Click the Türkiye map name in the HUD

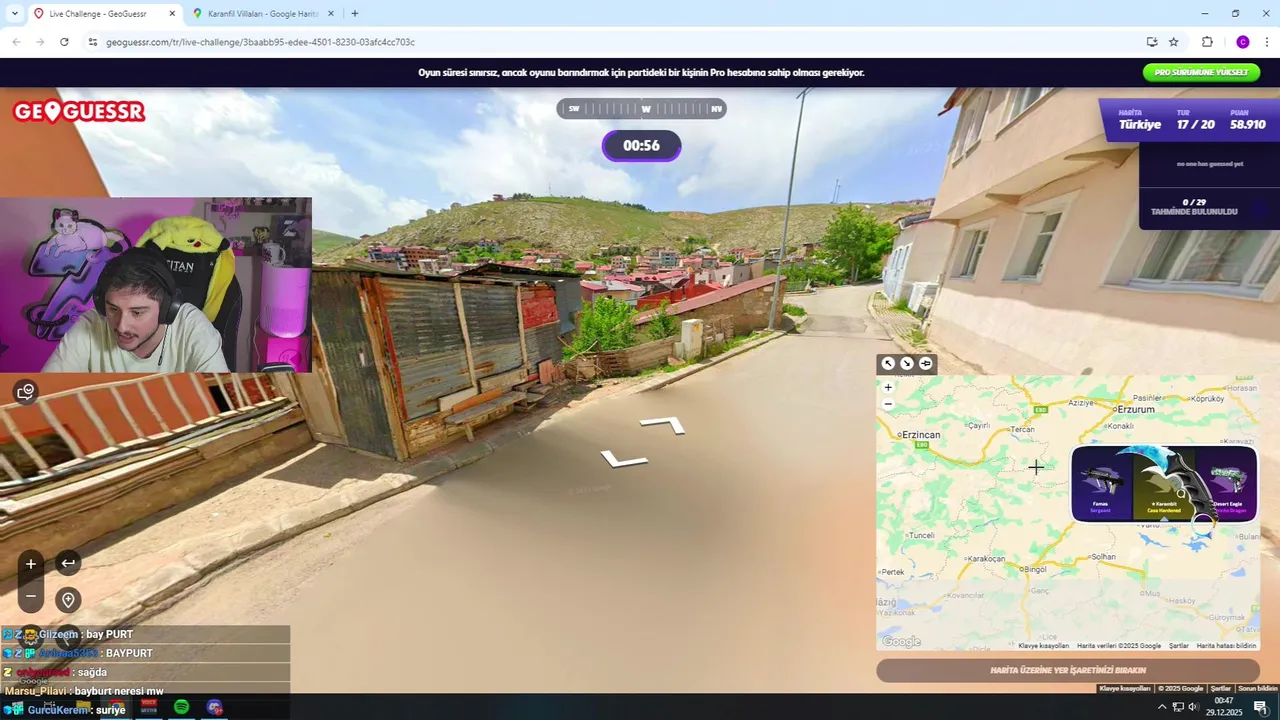click(x=1140, y=125)
